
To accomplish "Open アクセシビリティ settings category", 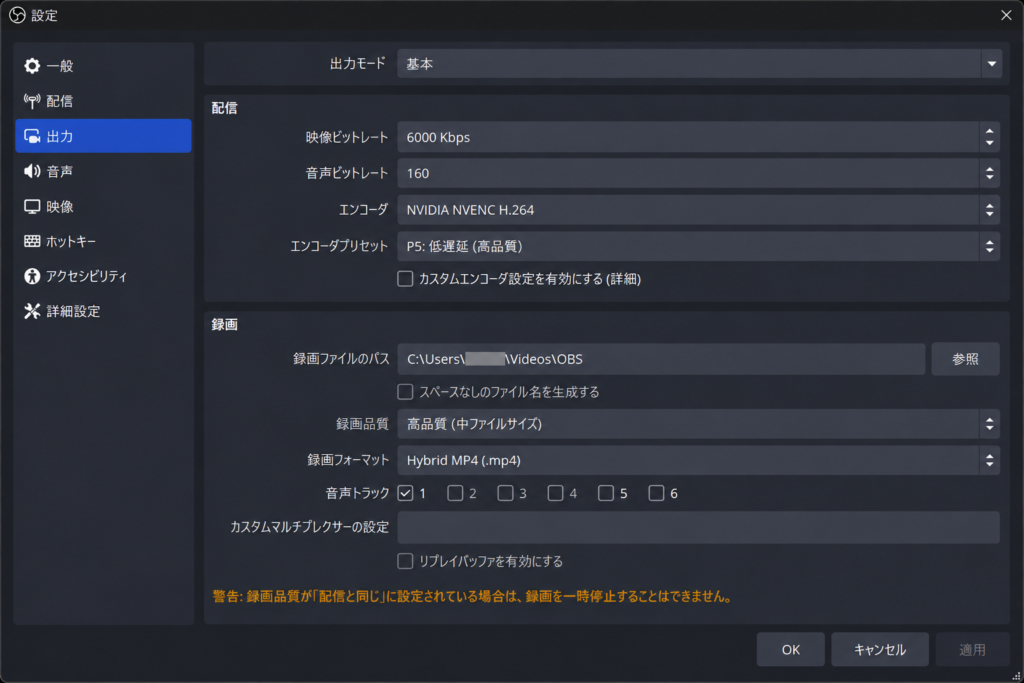I will click(103, 276).
